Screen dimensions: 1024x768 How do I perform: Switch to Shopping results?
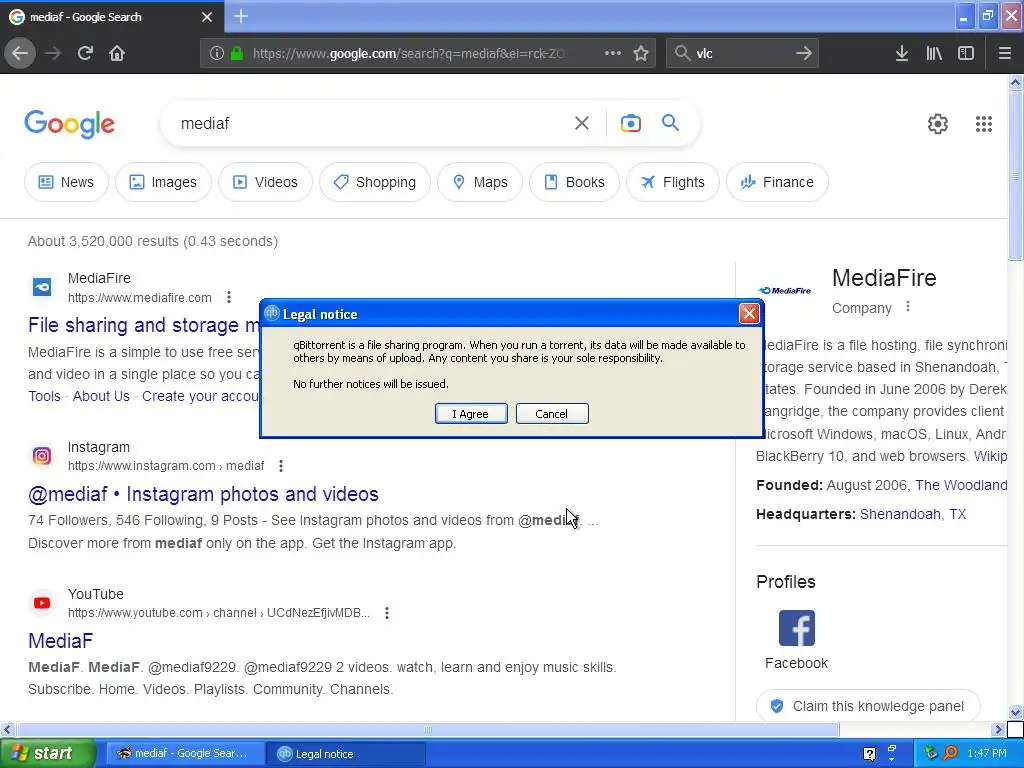point(375,182)
